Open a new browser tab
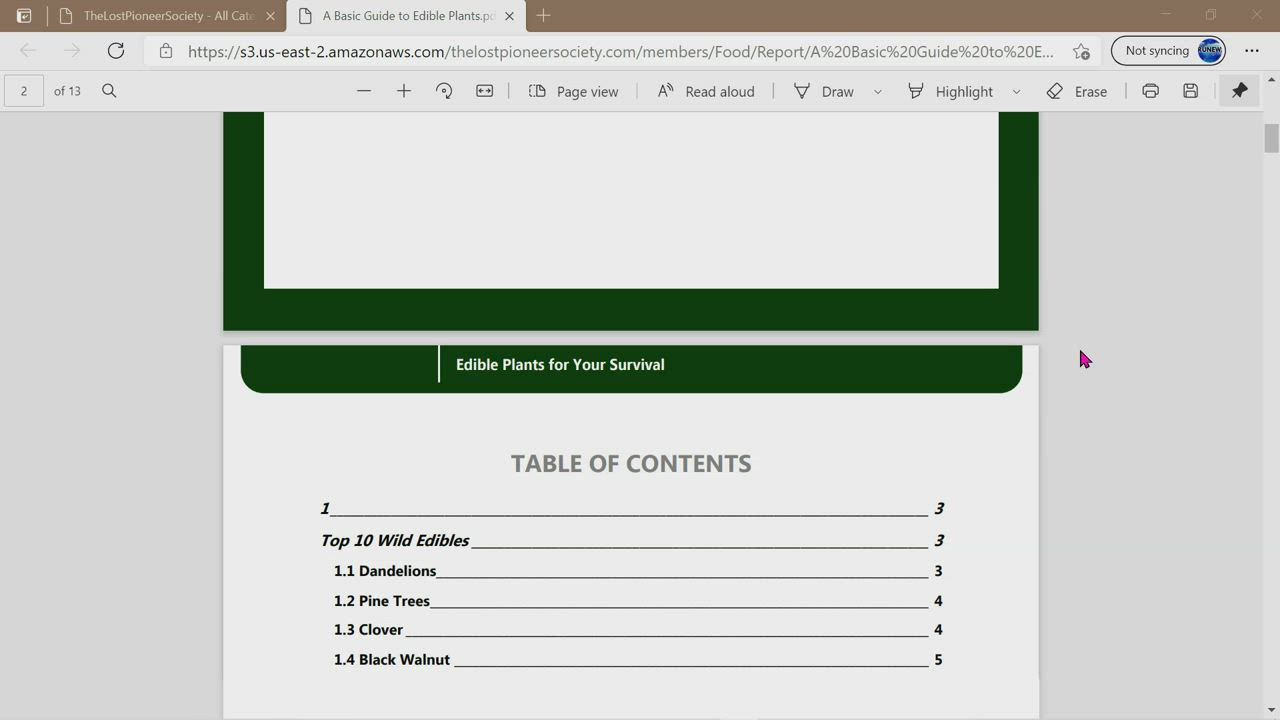1280x720 pixels. point(544,16)
